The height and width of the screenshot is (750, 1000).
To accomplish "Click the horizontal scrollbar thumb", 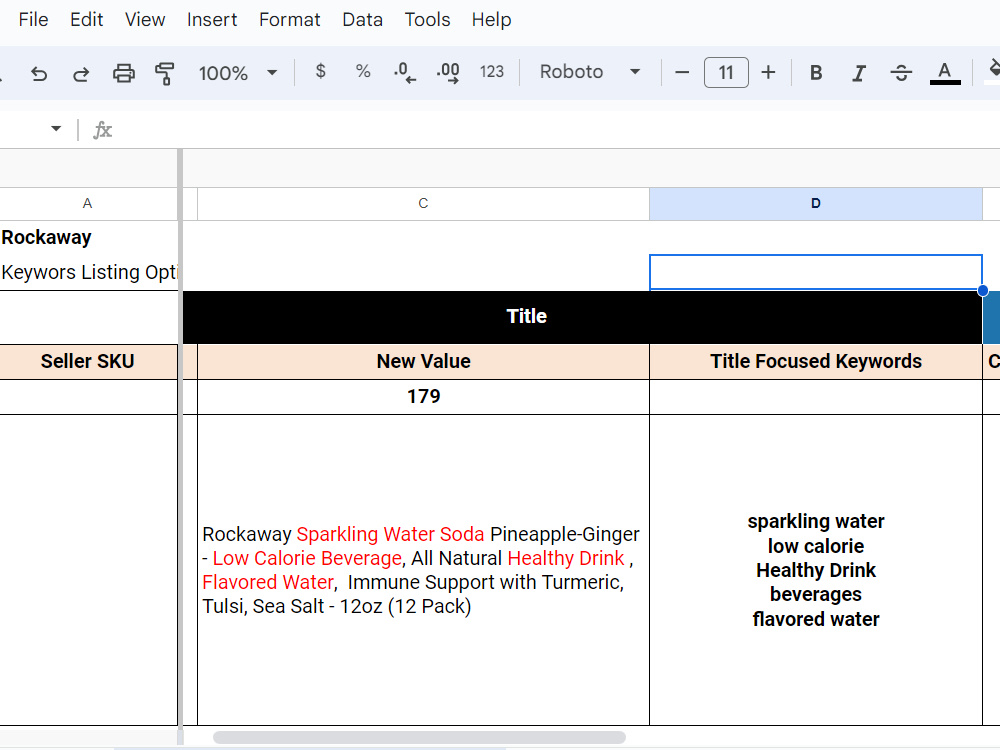I will click(419, 737).
